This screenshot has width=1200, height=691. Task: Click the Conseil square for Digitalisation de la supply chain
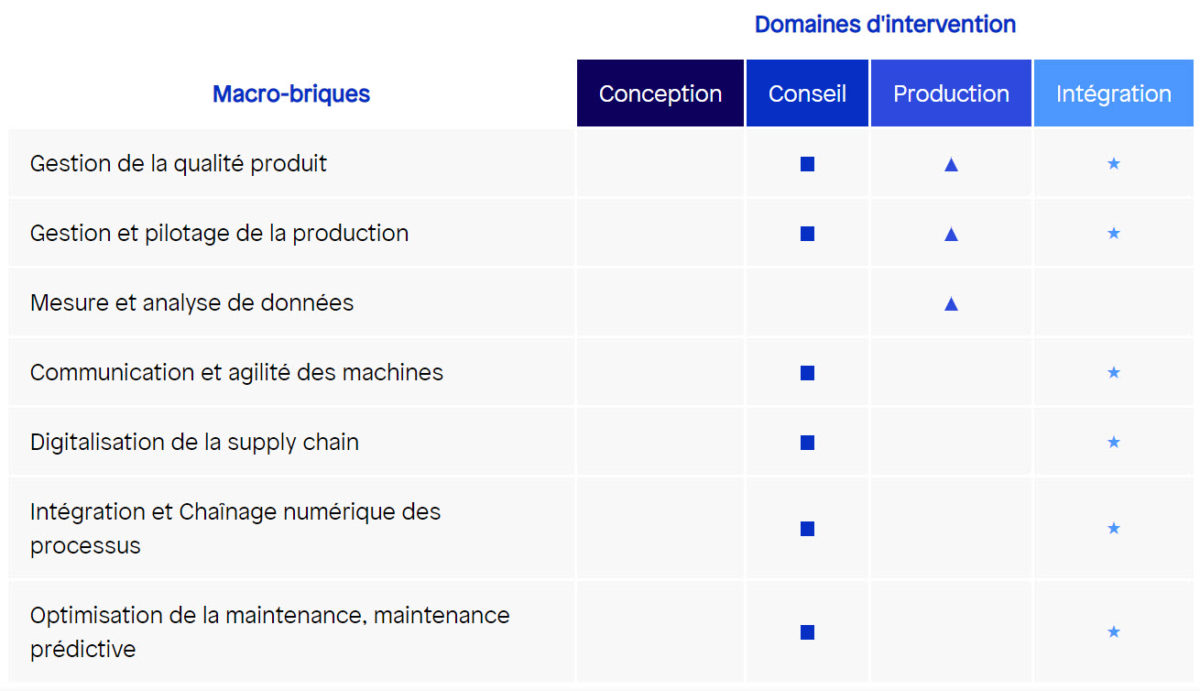pyautogui.click(x=807, y=442)
